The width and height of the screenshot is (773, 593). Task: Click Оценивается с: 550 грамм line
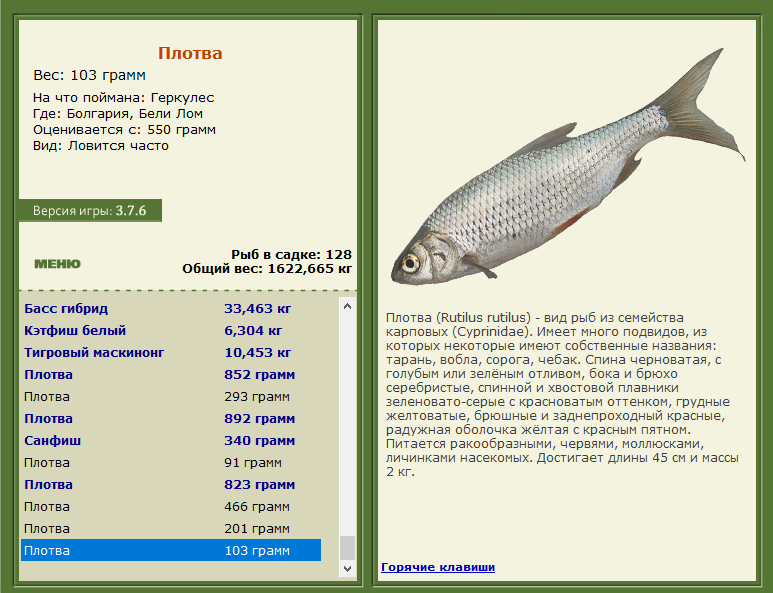point(124,130)
